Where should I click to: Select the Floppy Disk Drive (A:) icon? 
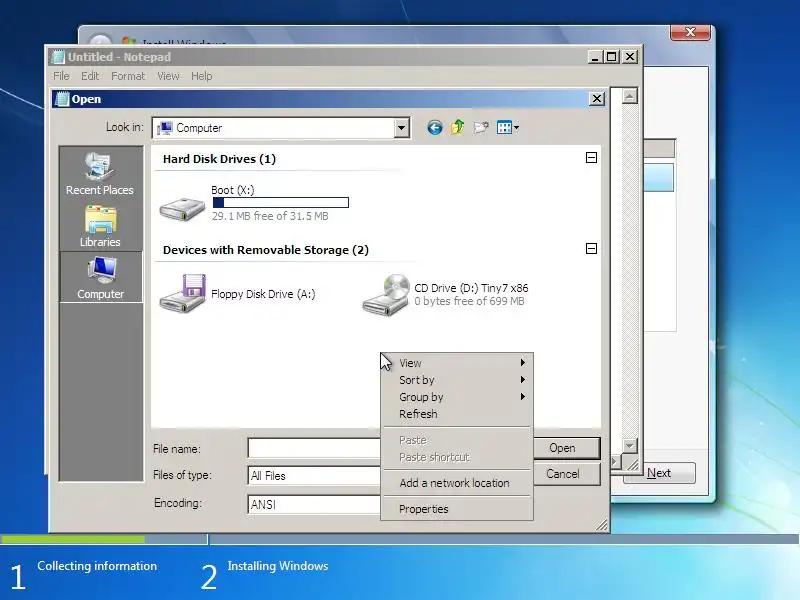pyautogui.click(x=183, y=294)
